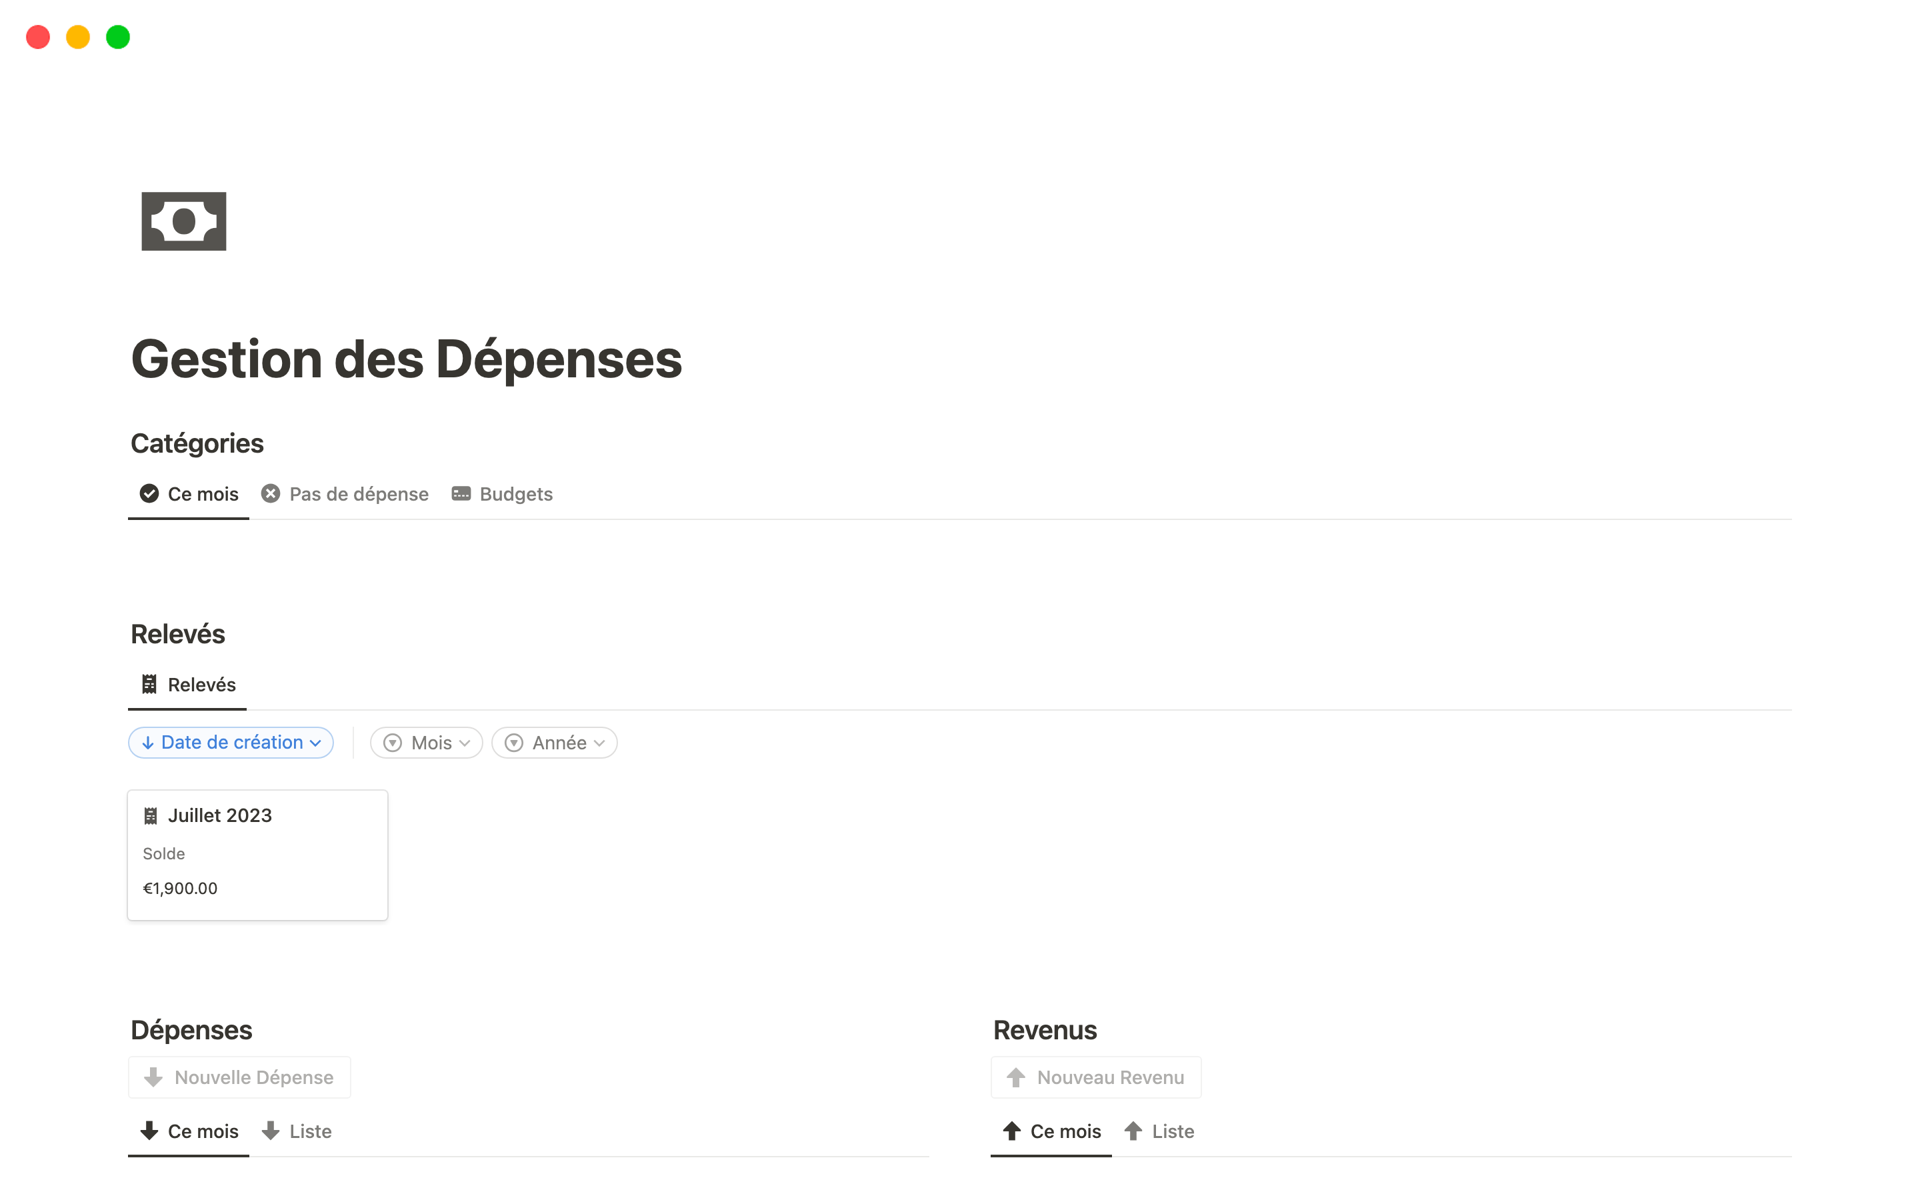Image resolution: width=1920 pixels, height=1200 pixels.
Task: Click the checkmark icon beside Ce mois
Action: coord(149,494)
